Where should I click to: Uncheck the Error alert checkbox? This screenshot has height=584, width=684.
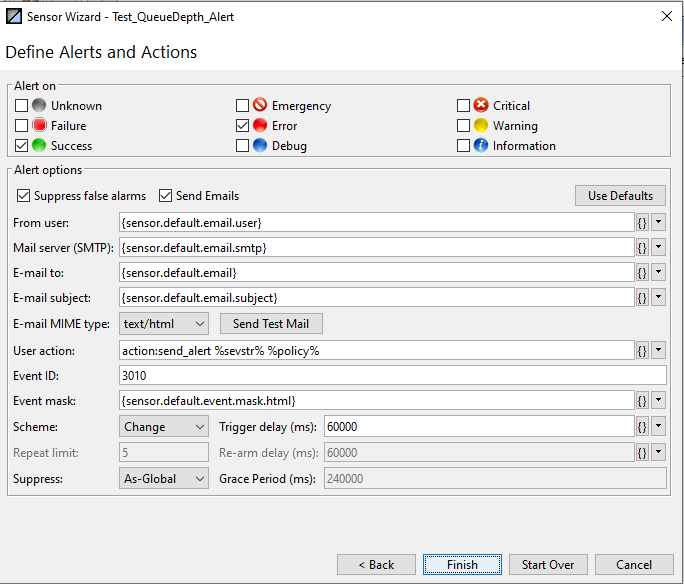pos(242,126)
